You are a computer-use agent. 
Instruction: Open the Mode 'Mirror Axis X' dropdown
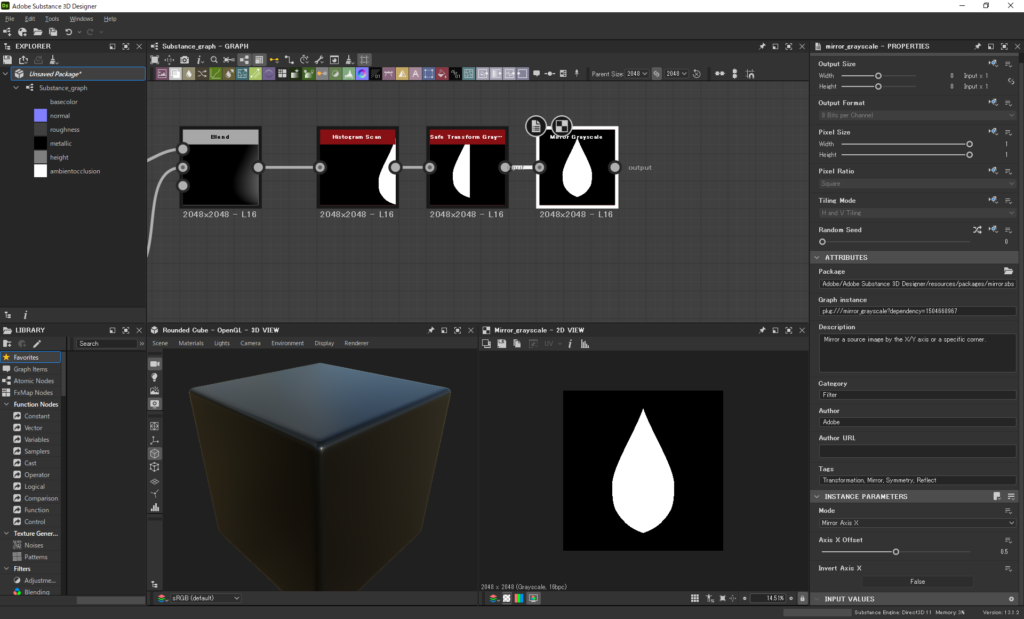[918, 523]
